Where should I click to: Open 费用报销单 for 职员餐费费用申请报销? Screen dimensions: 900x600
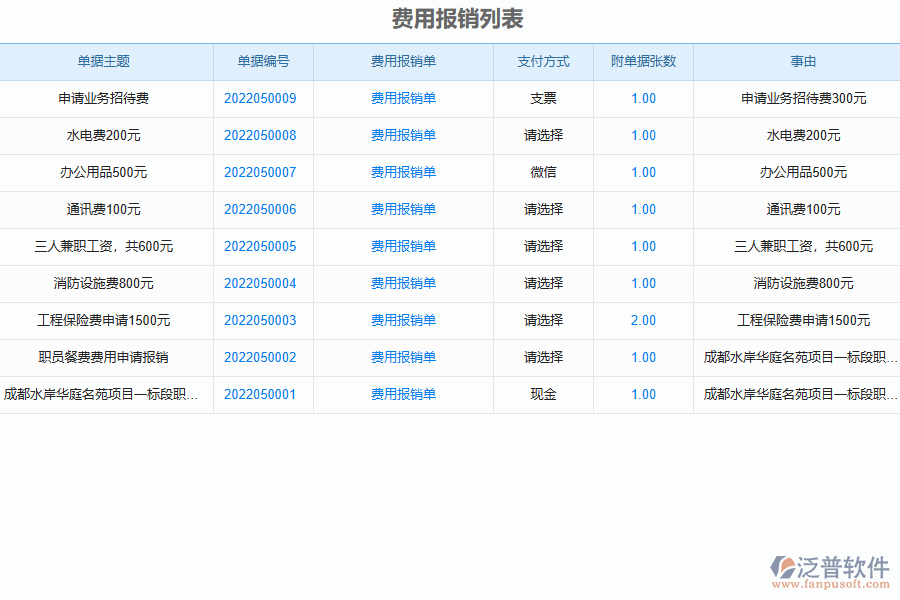[x=403, y=357]
